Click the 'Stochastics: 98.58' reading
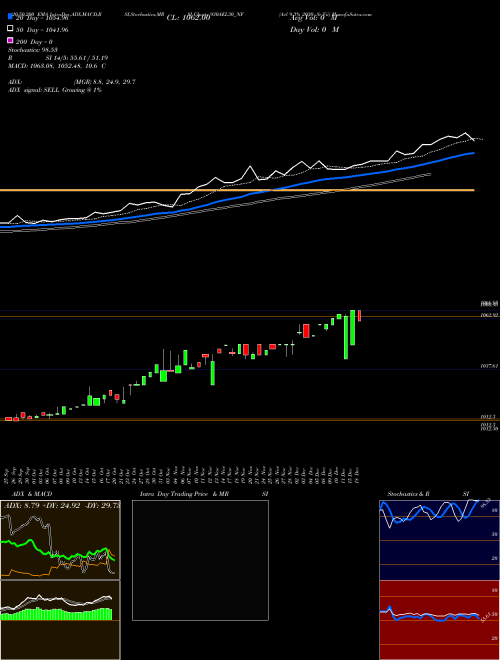500x660 pixels. point(33,50)
